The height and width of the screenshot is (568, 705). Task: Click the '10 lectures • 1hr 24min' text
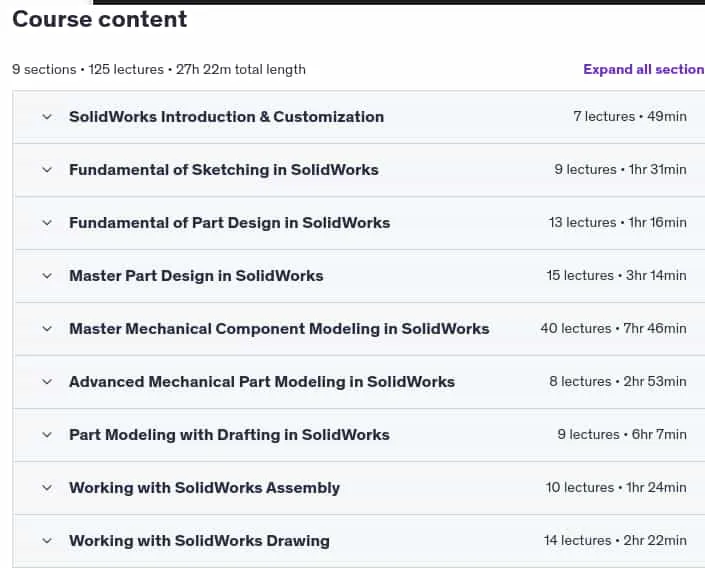[x=616, y=488]
